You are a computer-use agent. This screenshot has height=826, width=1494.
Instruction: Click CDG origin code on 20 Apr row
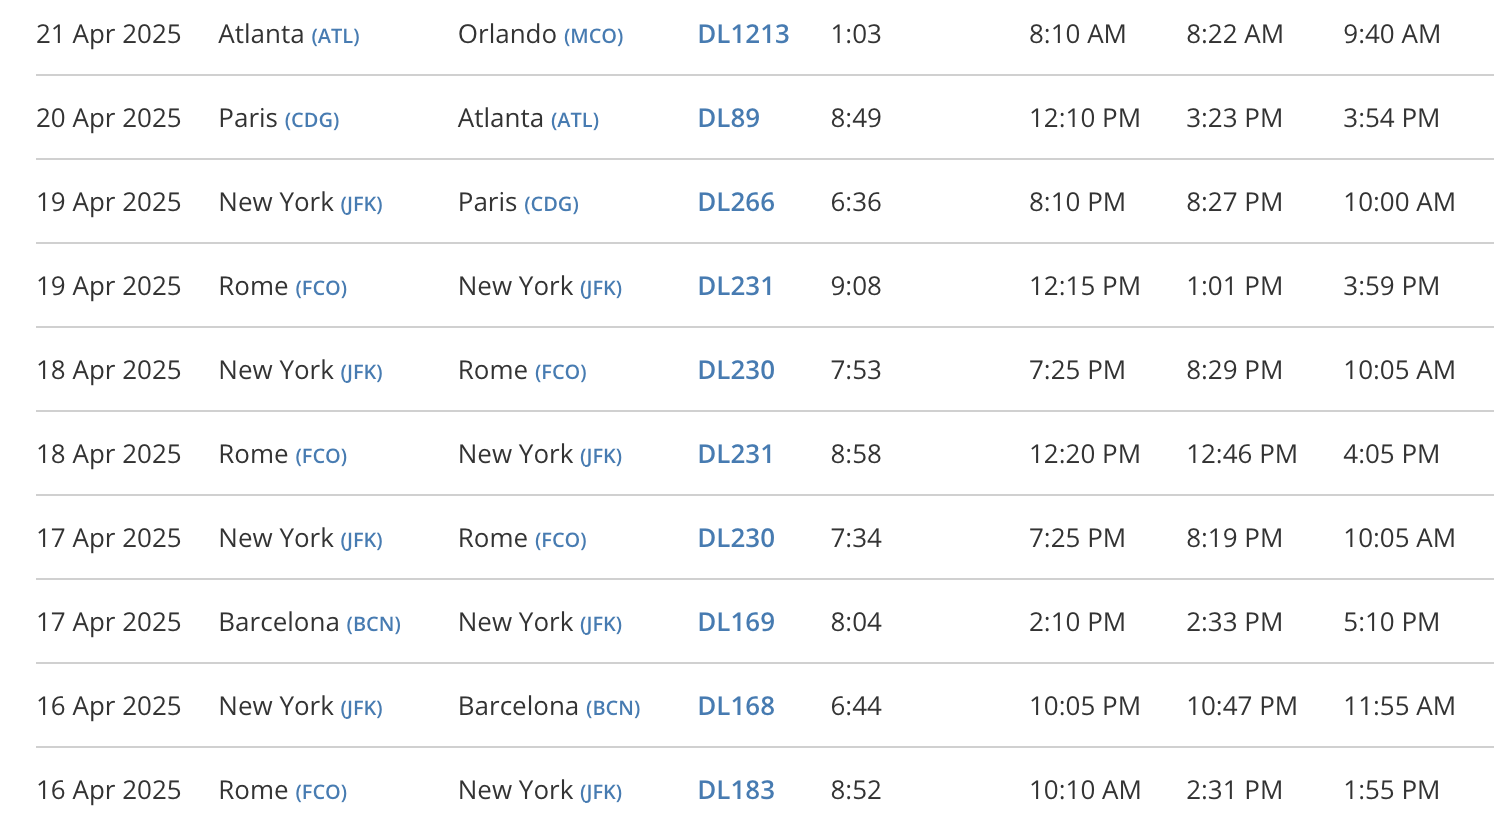pos(312,121)
